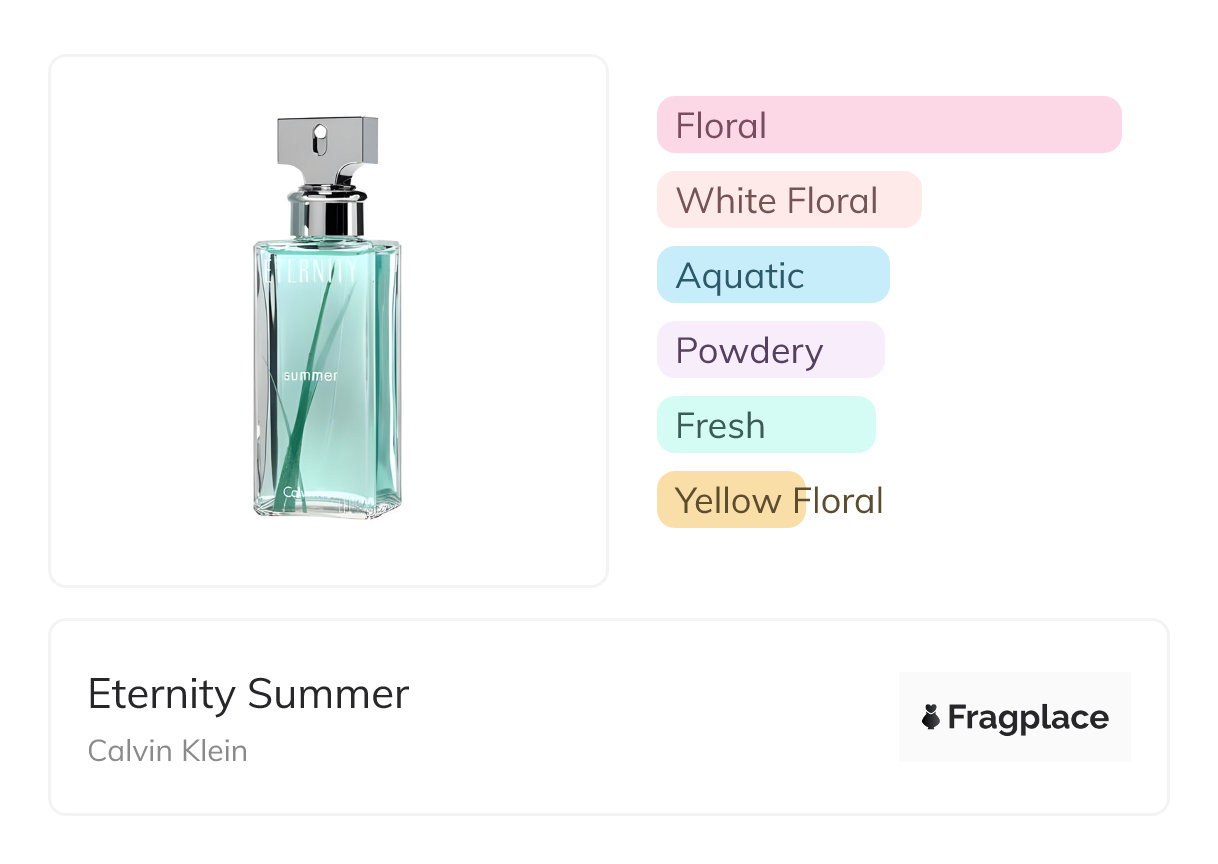Click the Eternity Summer fragrance title
1218x864 pixels.
coord(248,693)
